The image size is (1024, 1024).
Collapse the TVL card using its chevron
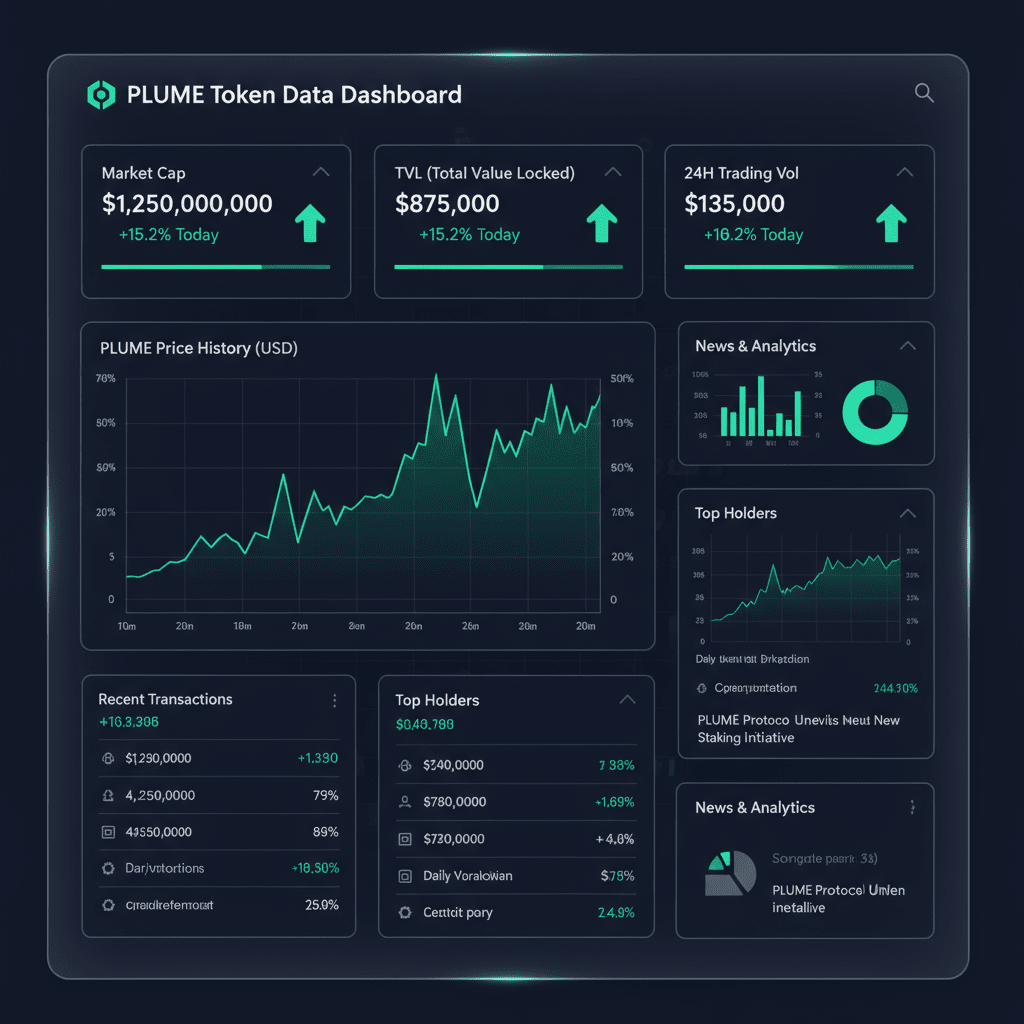click(x=613, y=171)
